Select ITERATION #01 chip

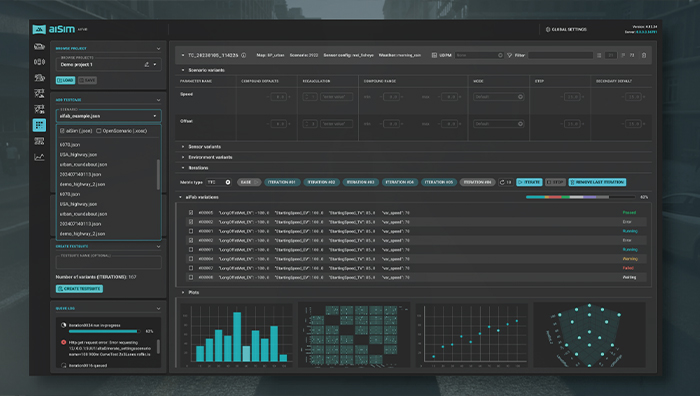[282, 182]
